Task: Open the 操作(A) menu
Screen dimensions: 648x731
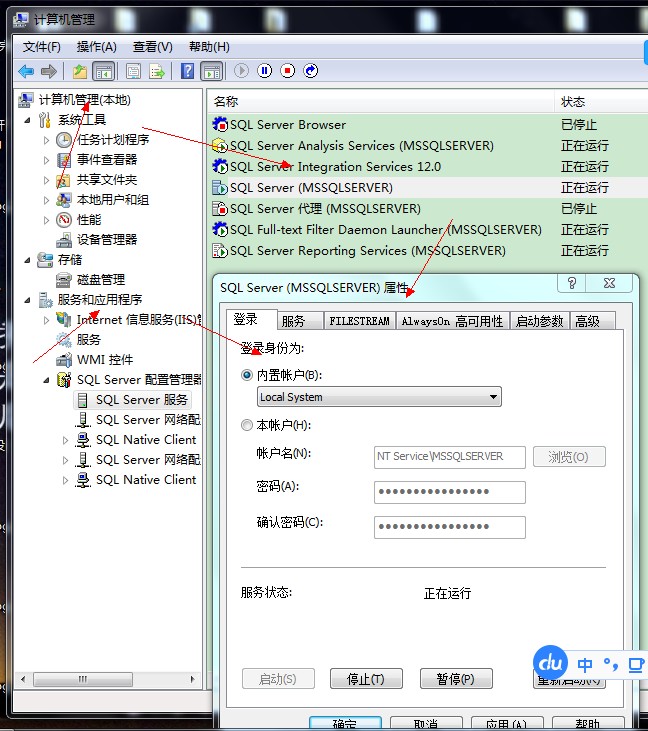Action: click(97, 47)
